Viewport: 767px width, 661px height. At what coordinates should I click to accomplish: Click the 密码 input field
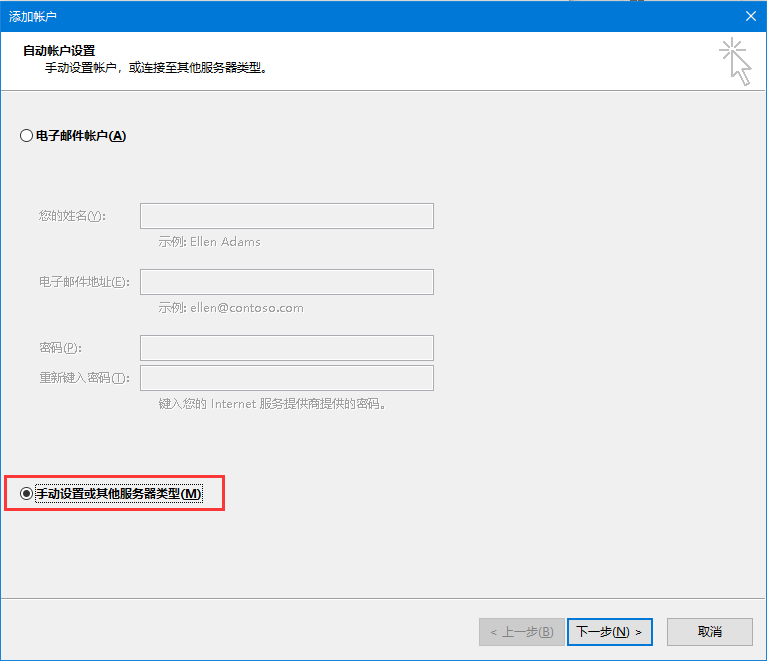tap(286, 348)
